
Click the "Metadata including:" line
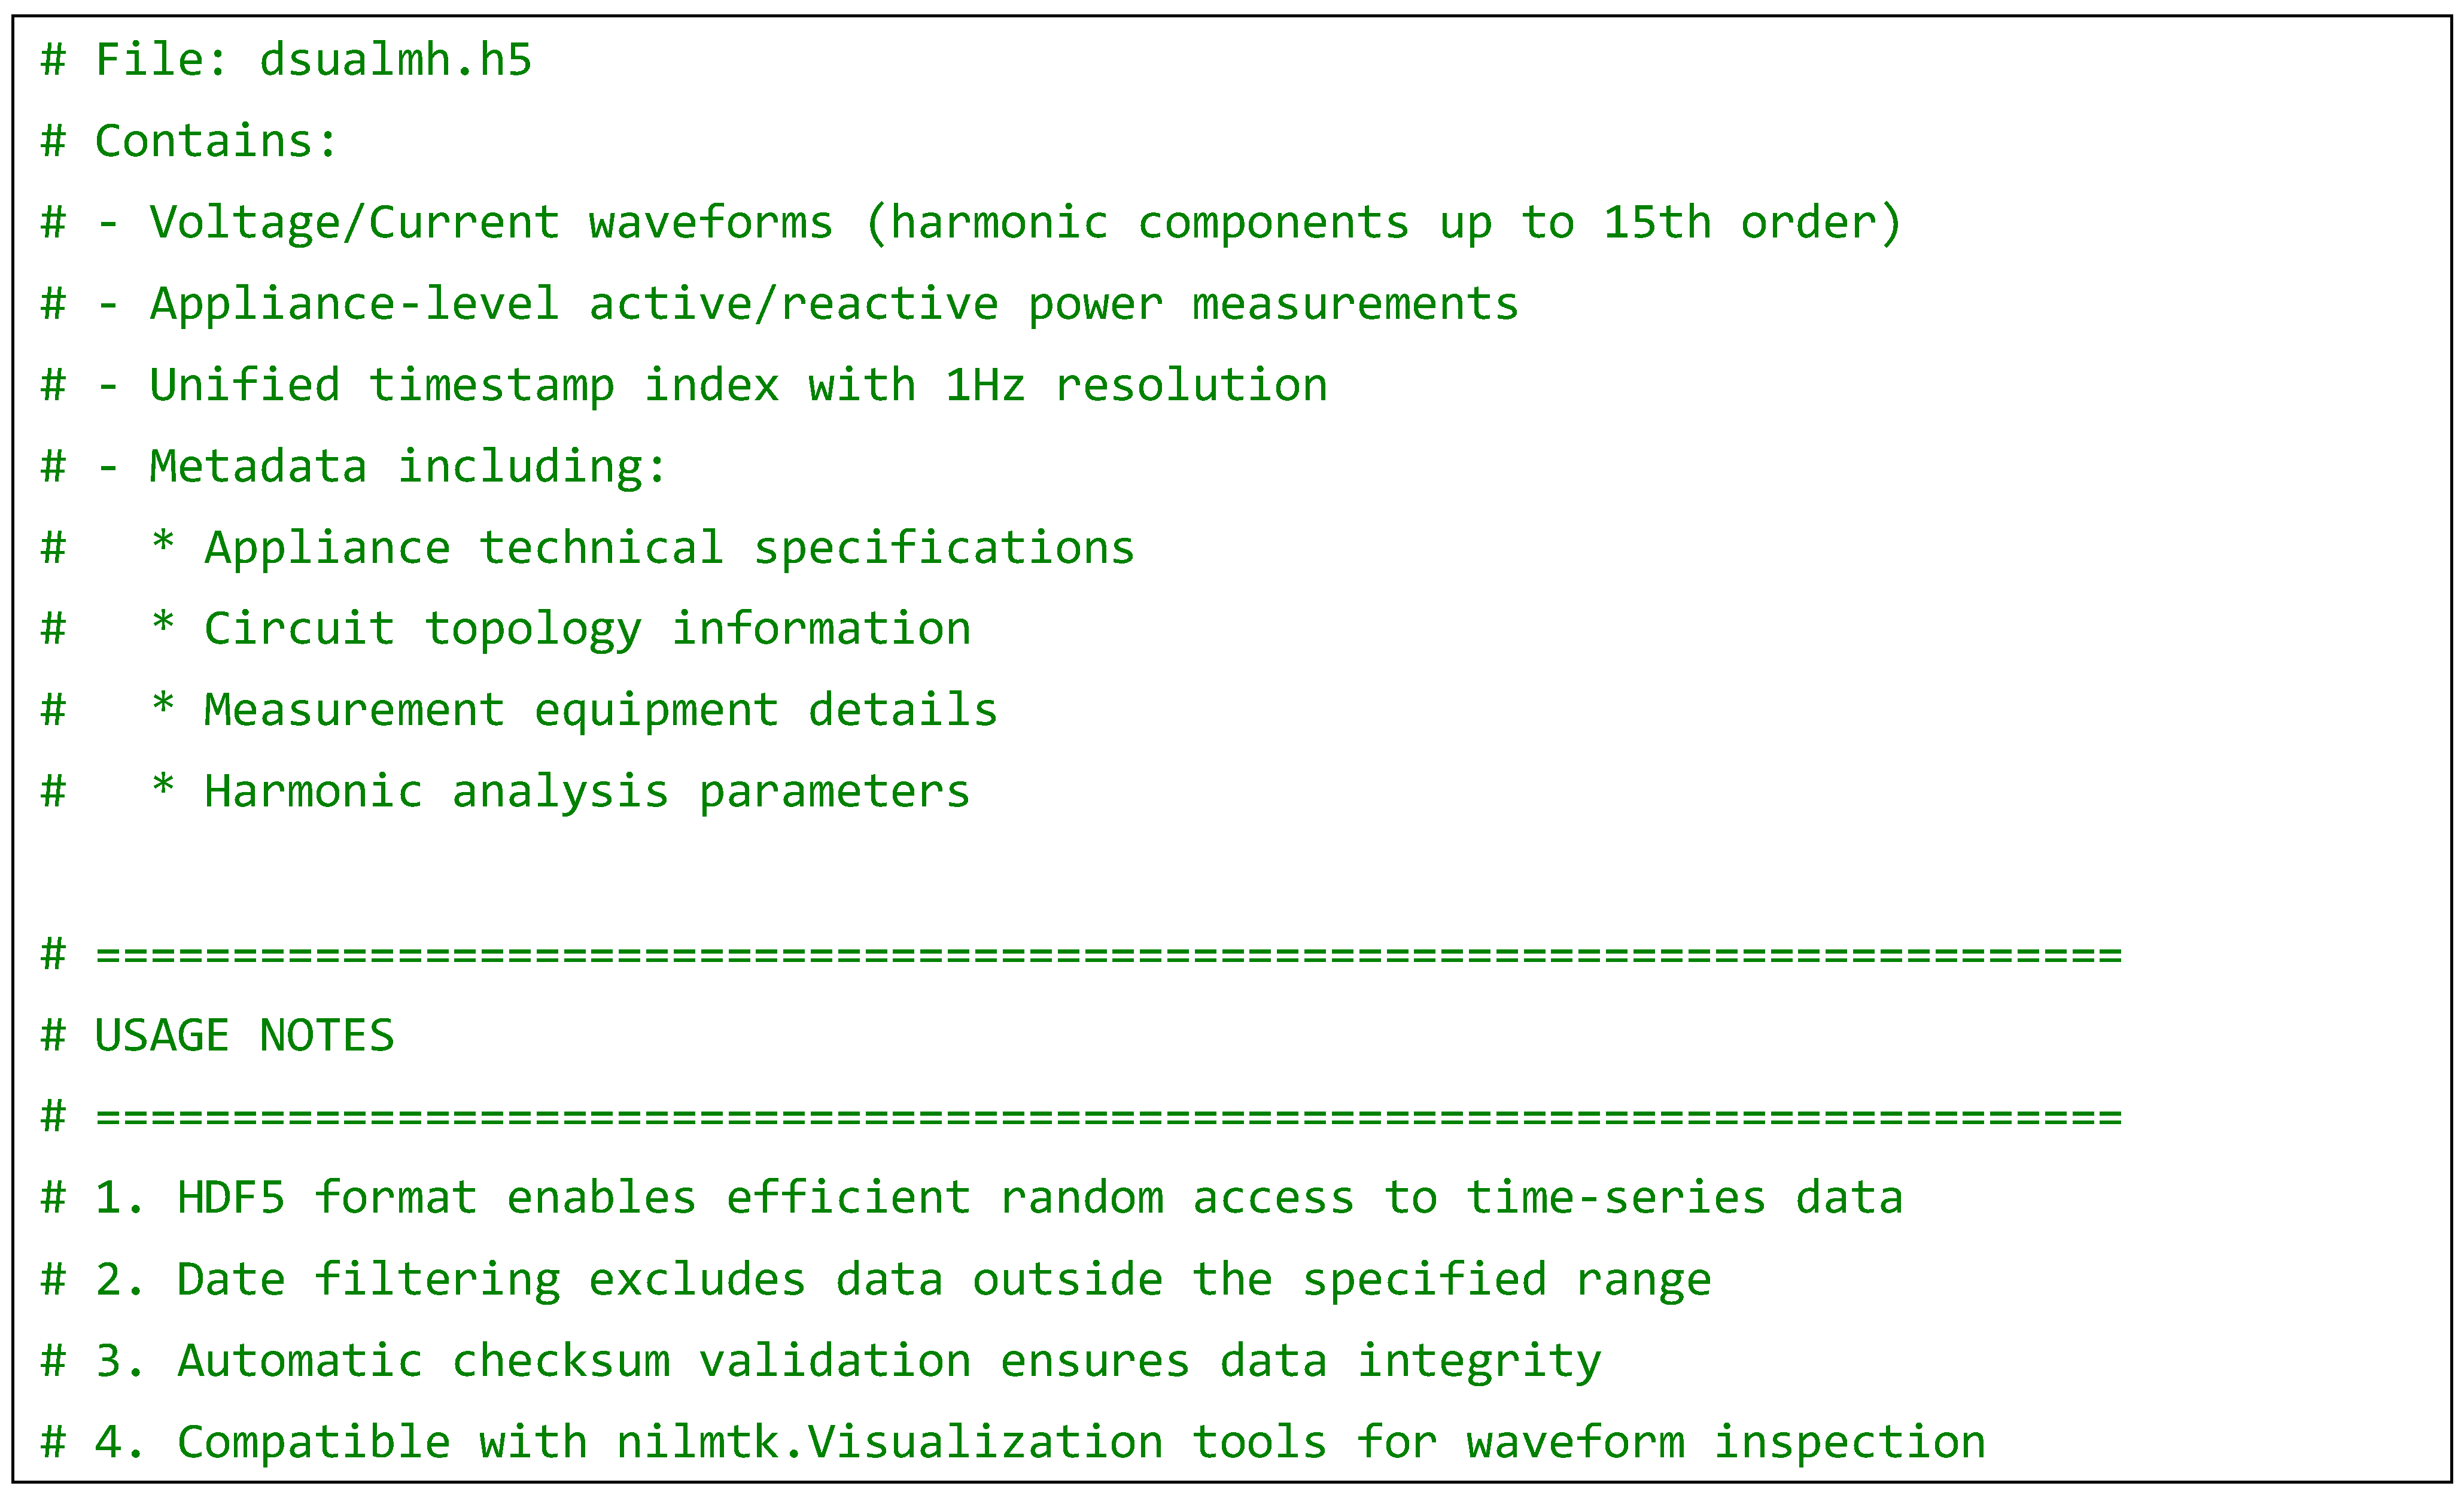point(407,467)
